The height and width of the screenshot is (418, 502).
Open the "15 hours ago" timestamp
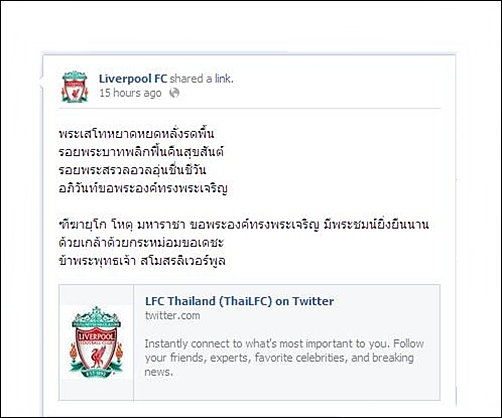tap(130, 93)
